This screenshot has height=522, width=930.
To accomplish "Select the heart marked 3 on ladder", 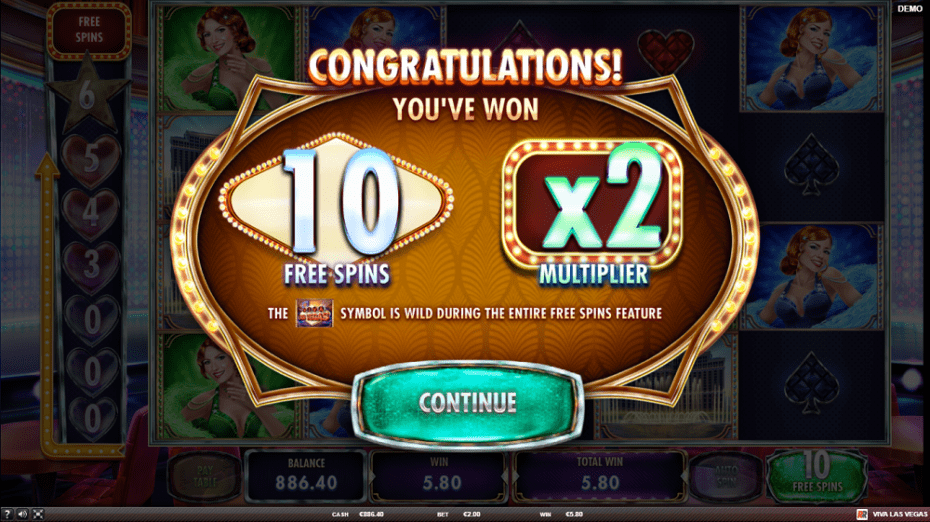I will [x=91, y=267].
